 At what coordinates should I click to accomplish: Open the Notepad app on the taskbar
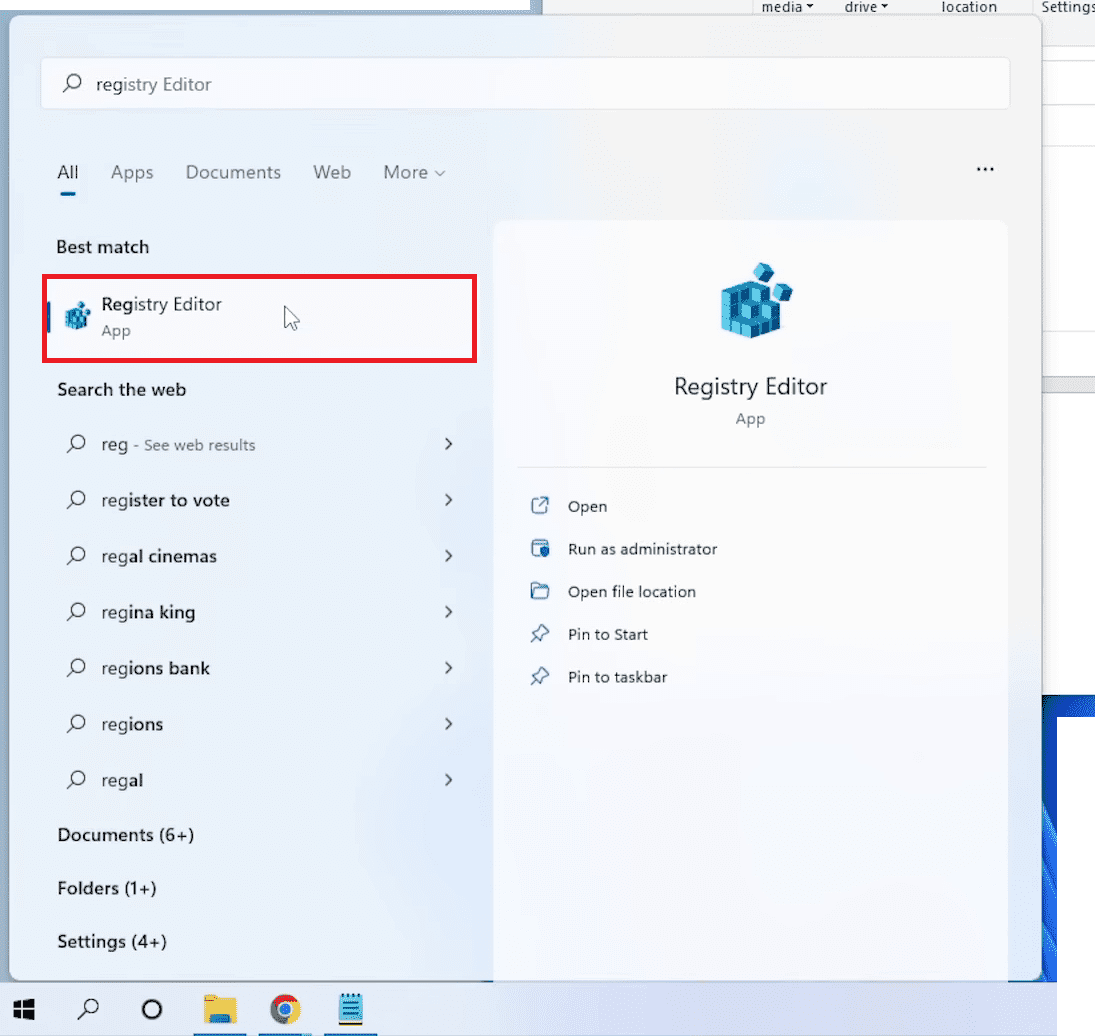(x=350, y=1010)
